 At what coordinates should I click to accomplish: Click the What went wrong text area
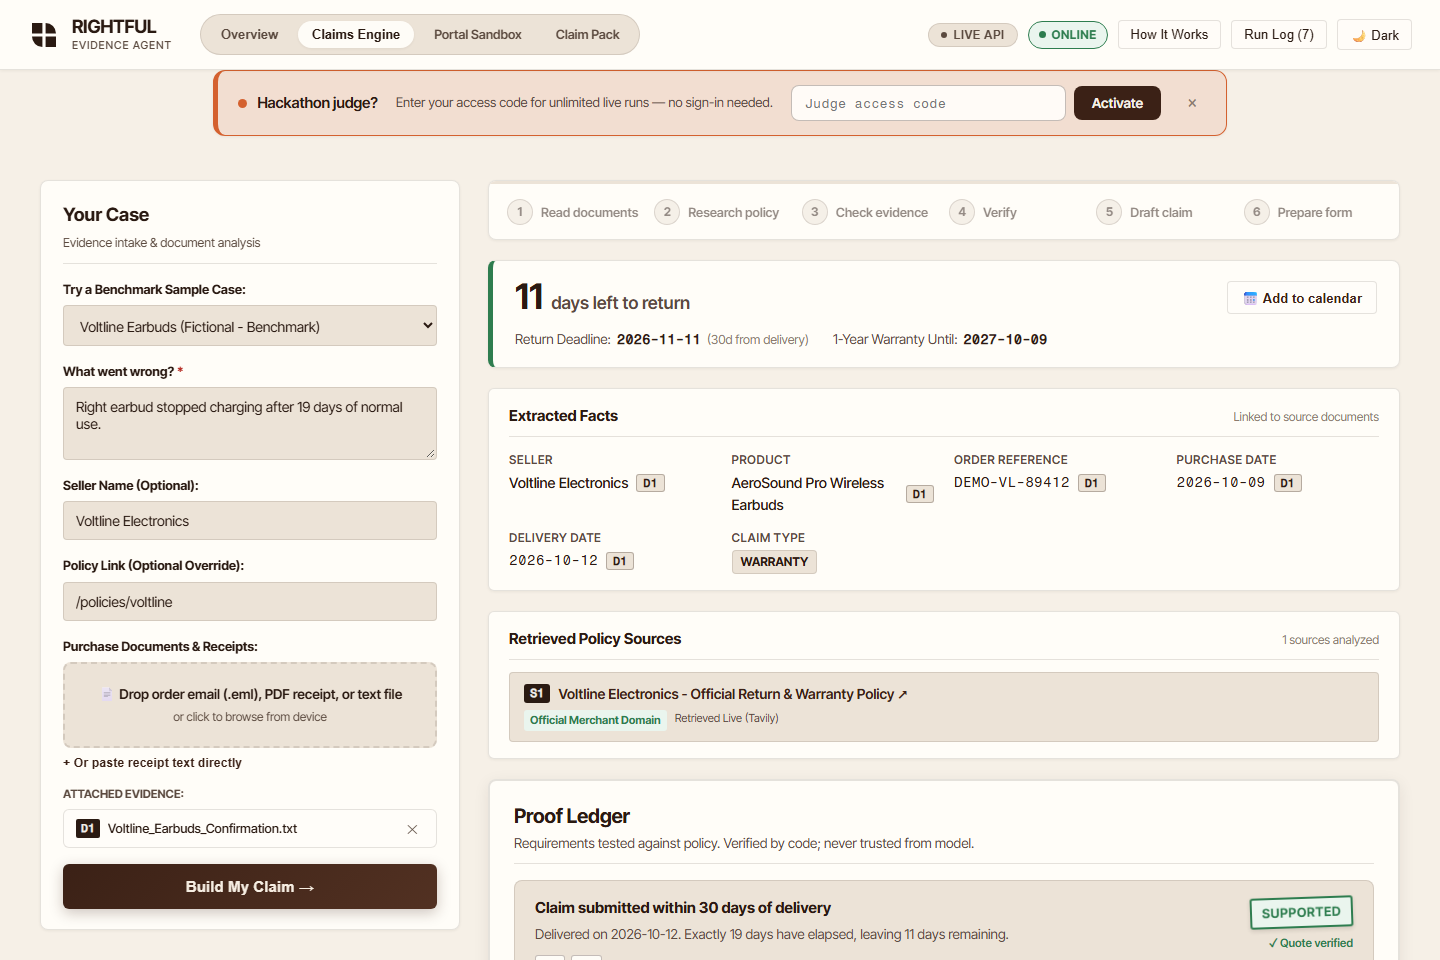point(250,423)
